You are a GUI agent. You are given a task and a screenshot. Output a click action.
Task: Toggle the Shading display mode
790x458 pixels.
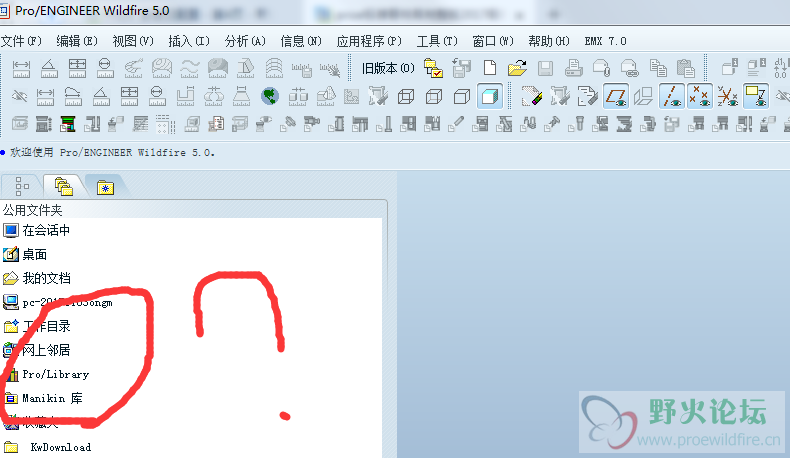point(490,96)
